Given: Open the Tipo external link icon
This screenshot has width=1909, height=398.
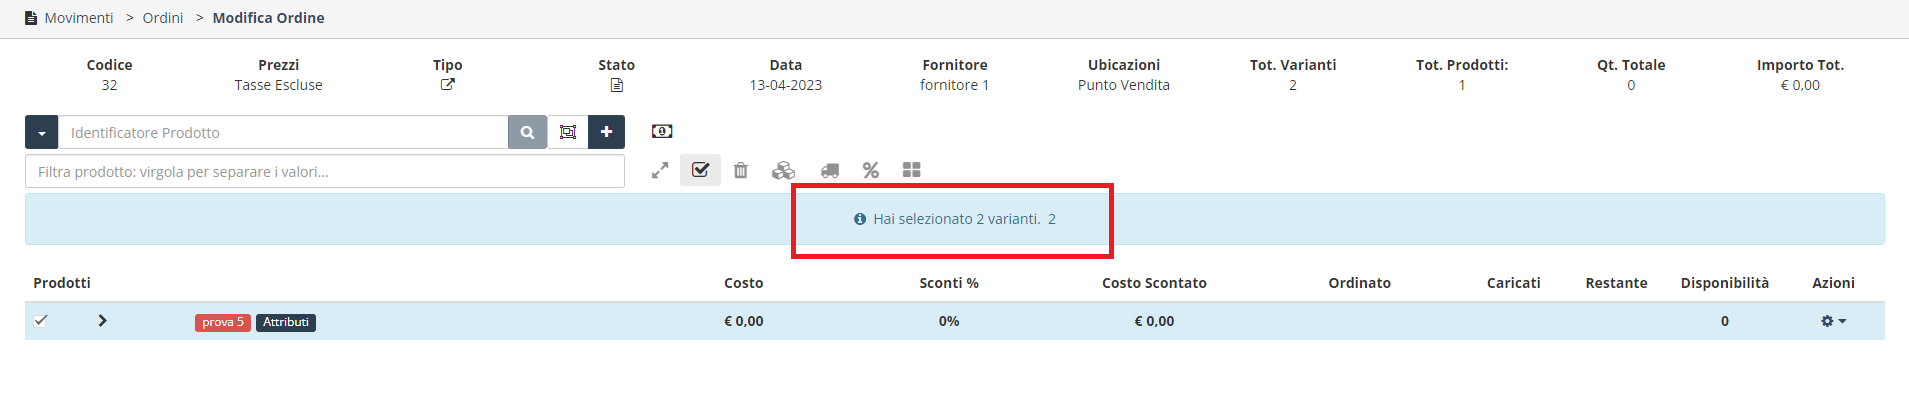Looking at the screenshot, I should click(x=447, y=85).
